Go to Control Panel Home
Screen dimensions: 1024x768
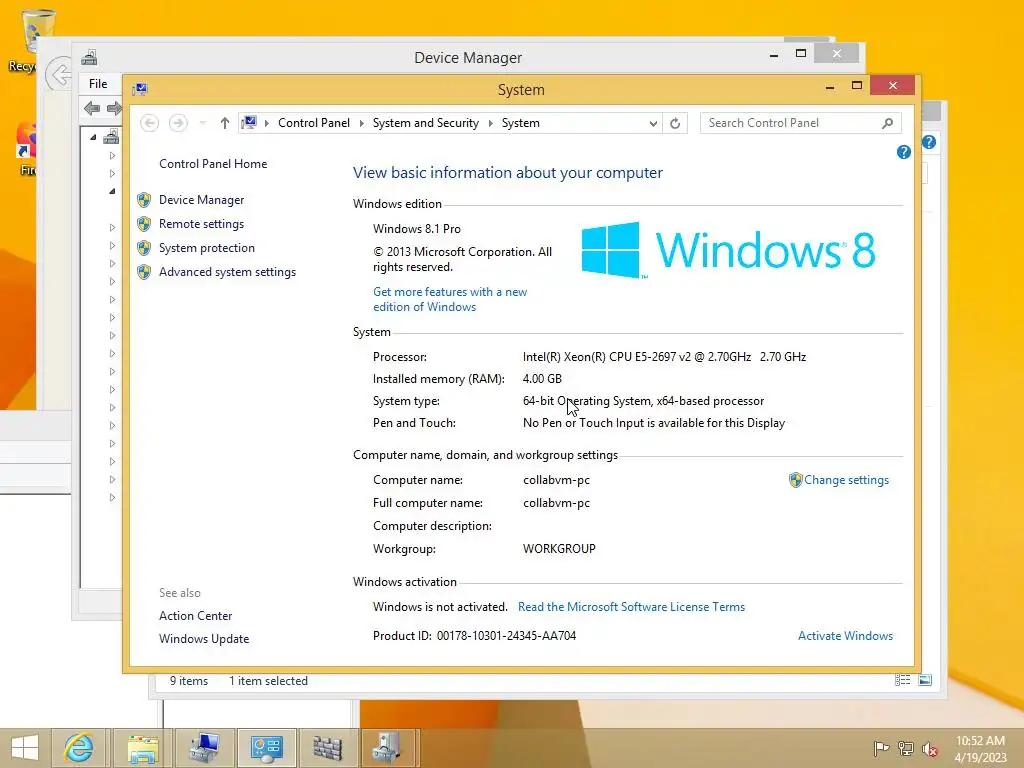(x=213, y=164)
